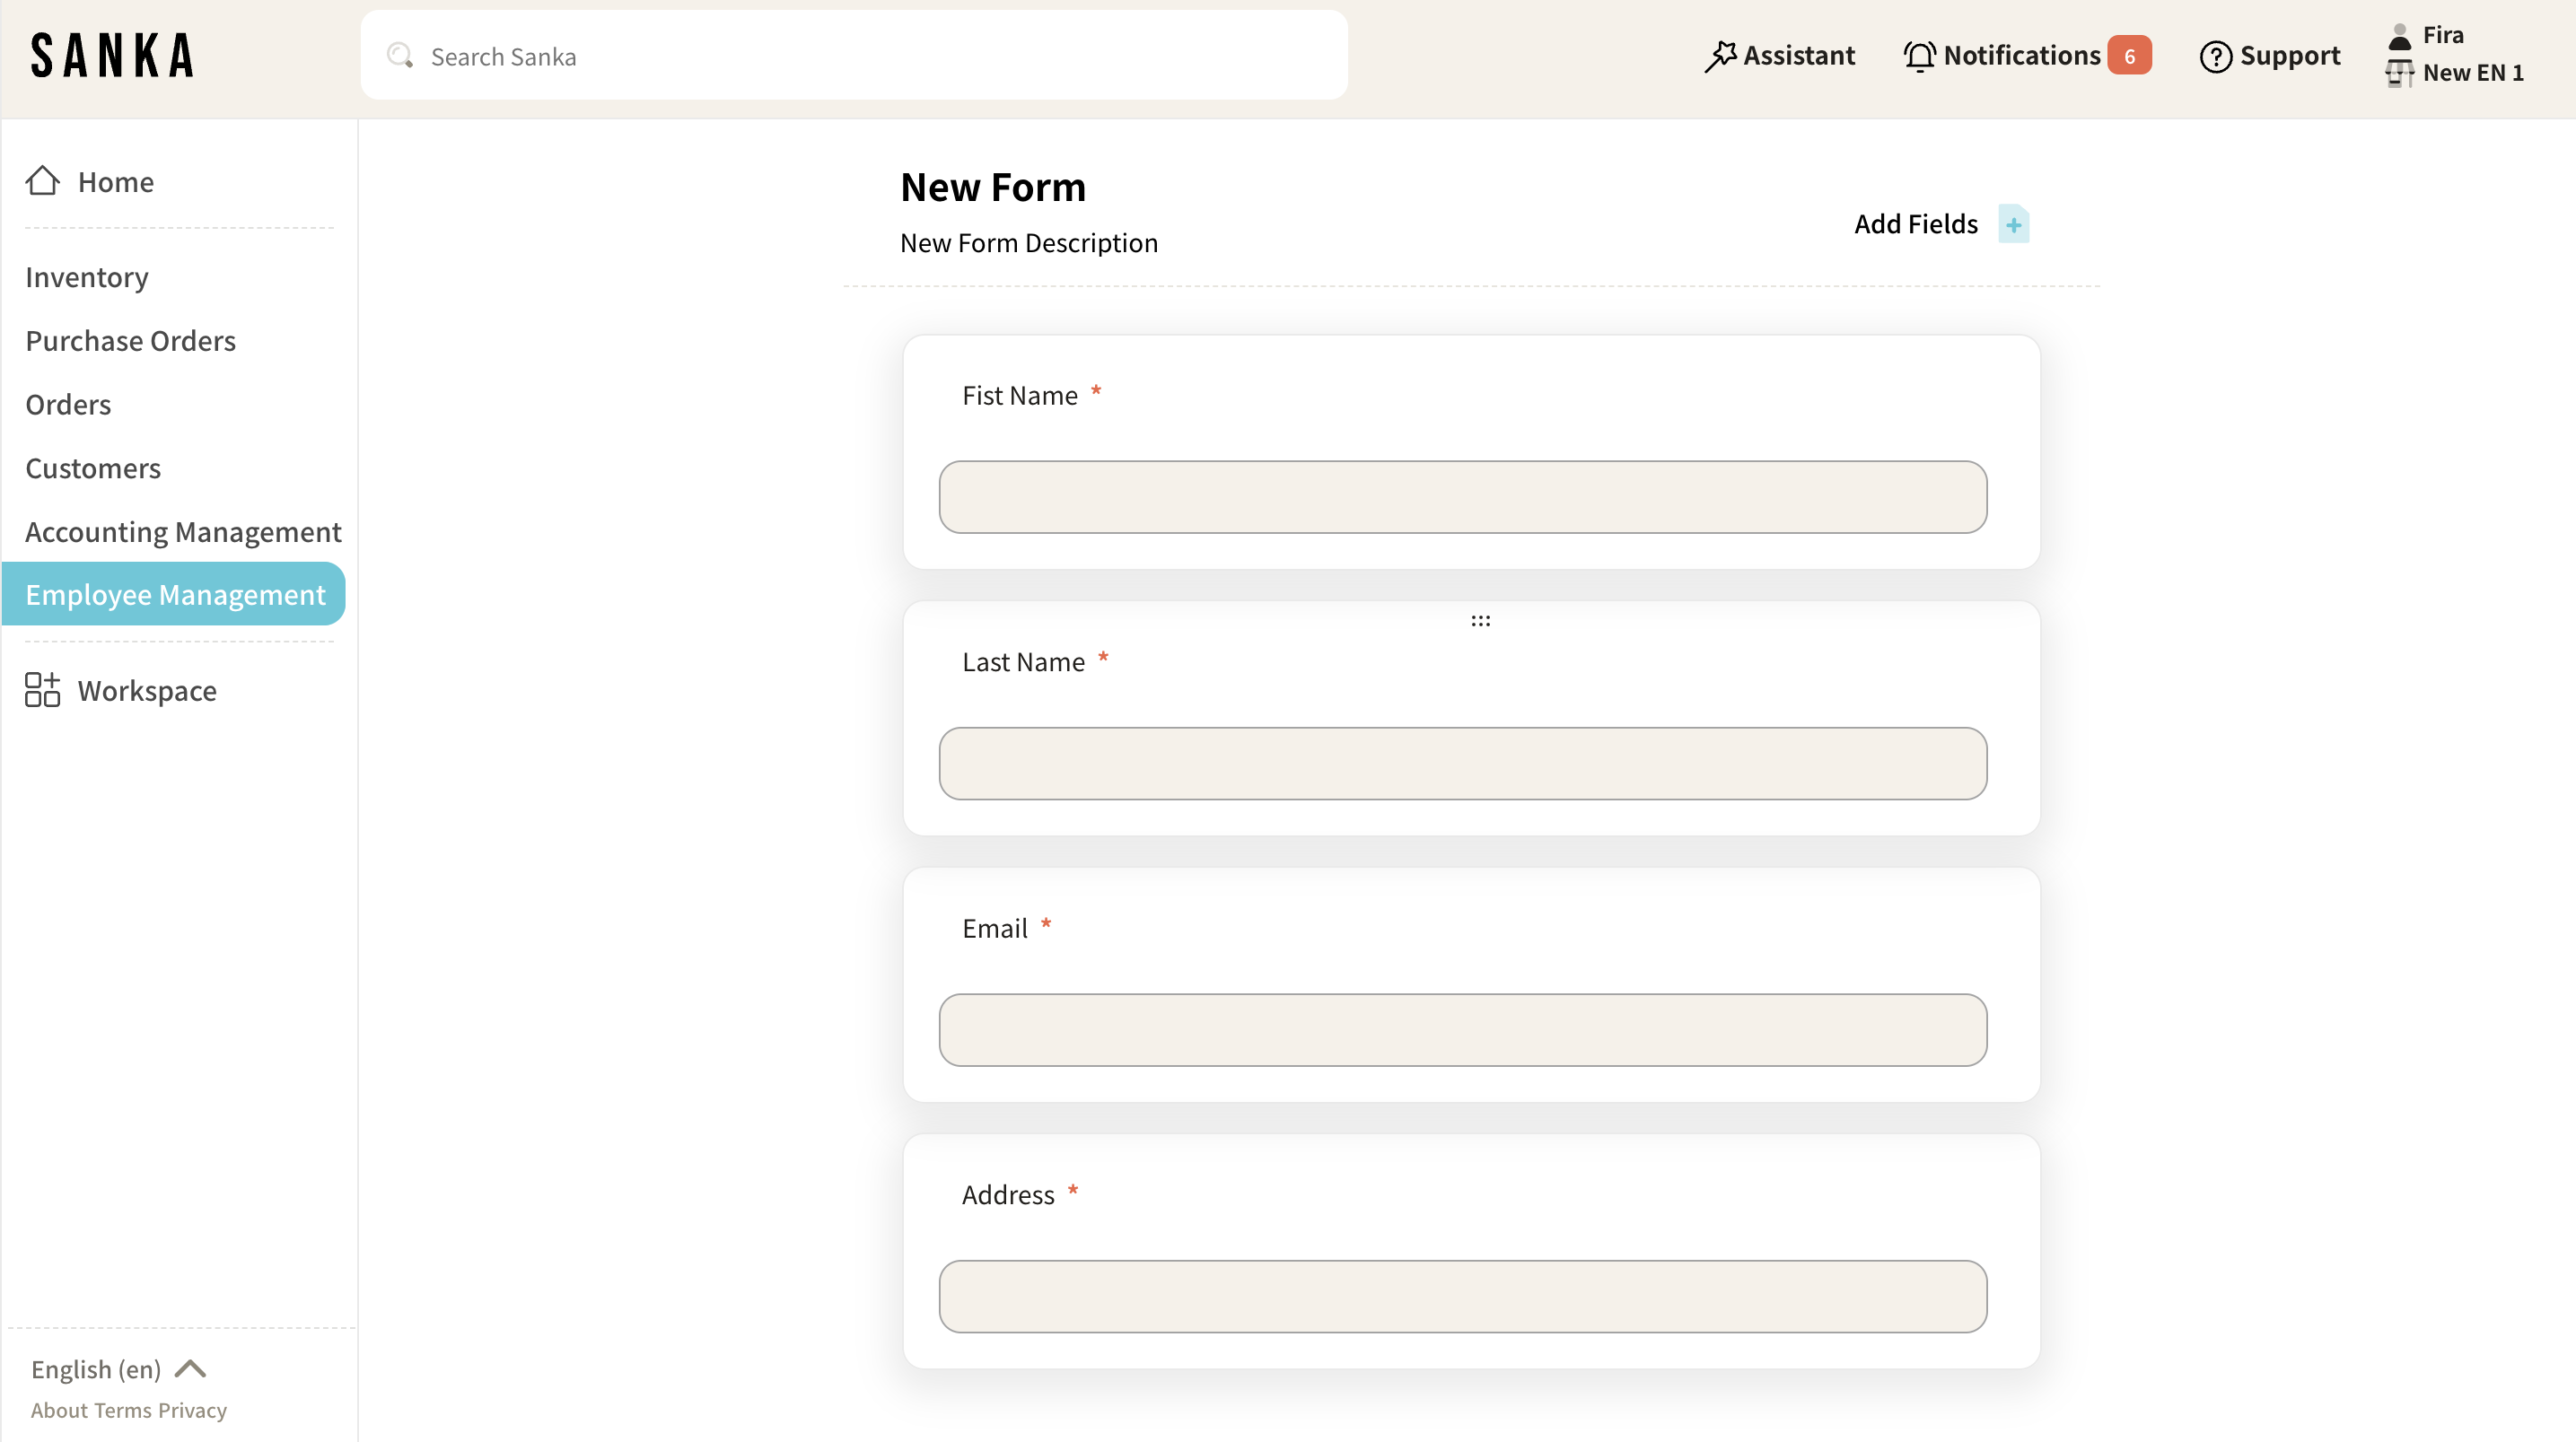Click the Assistant magic wand icon
Image resolution: width=2576 pixels, height=1442 pixels.
click(1720, 56)
